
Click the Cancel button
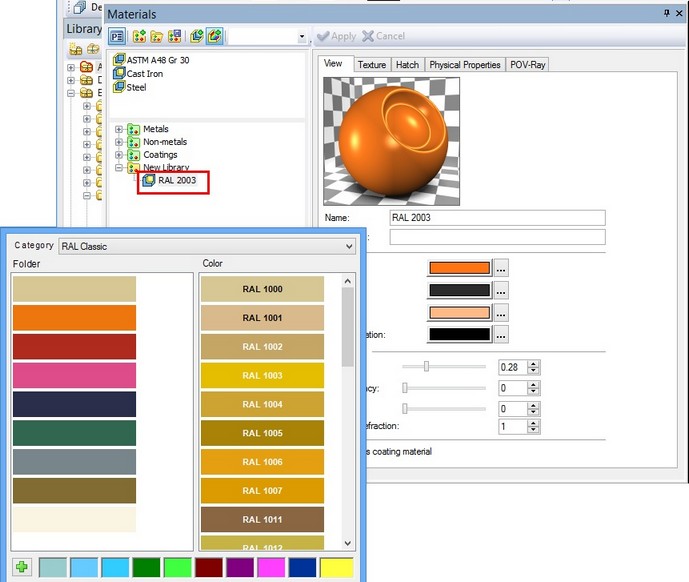pyautogui.click(x=383, y=36)
